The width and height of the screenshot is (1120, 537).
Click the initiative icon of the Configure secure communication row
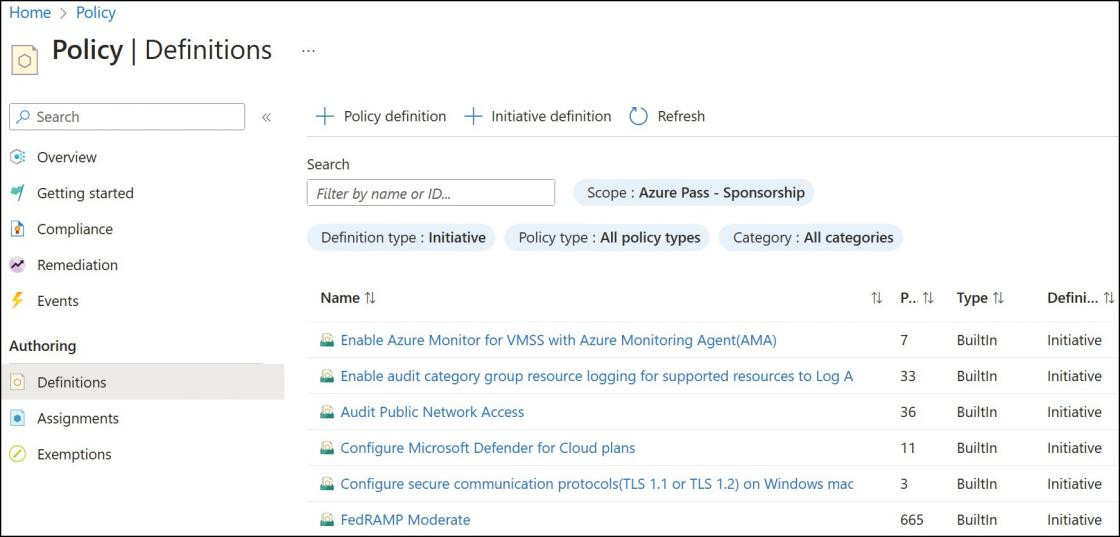(x=327, y=483)
